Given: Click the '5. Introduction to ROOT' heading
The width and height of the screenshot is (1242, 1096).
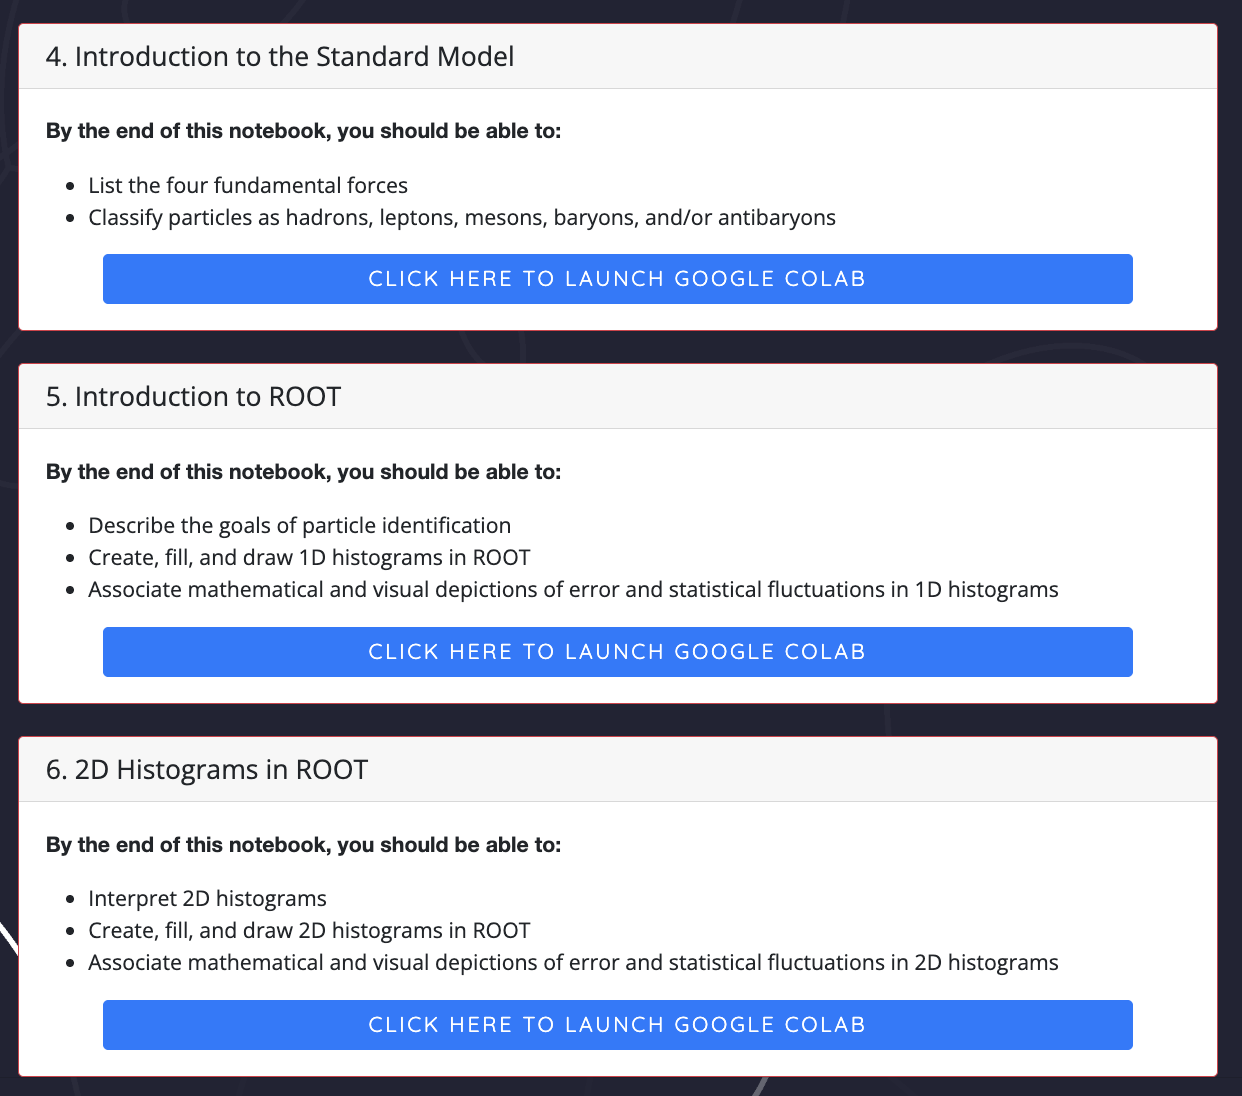Looking at the screenshot, I should [x=193, y=397].
